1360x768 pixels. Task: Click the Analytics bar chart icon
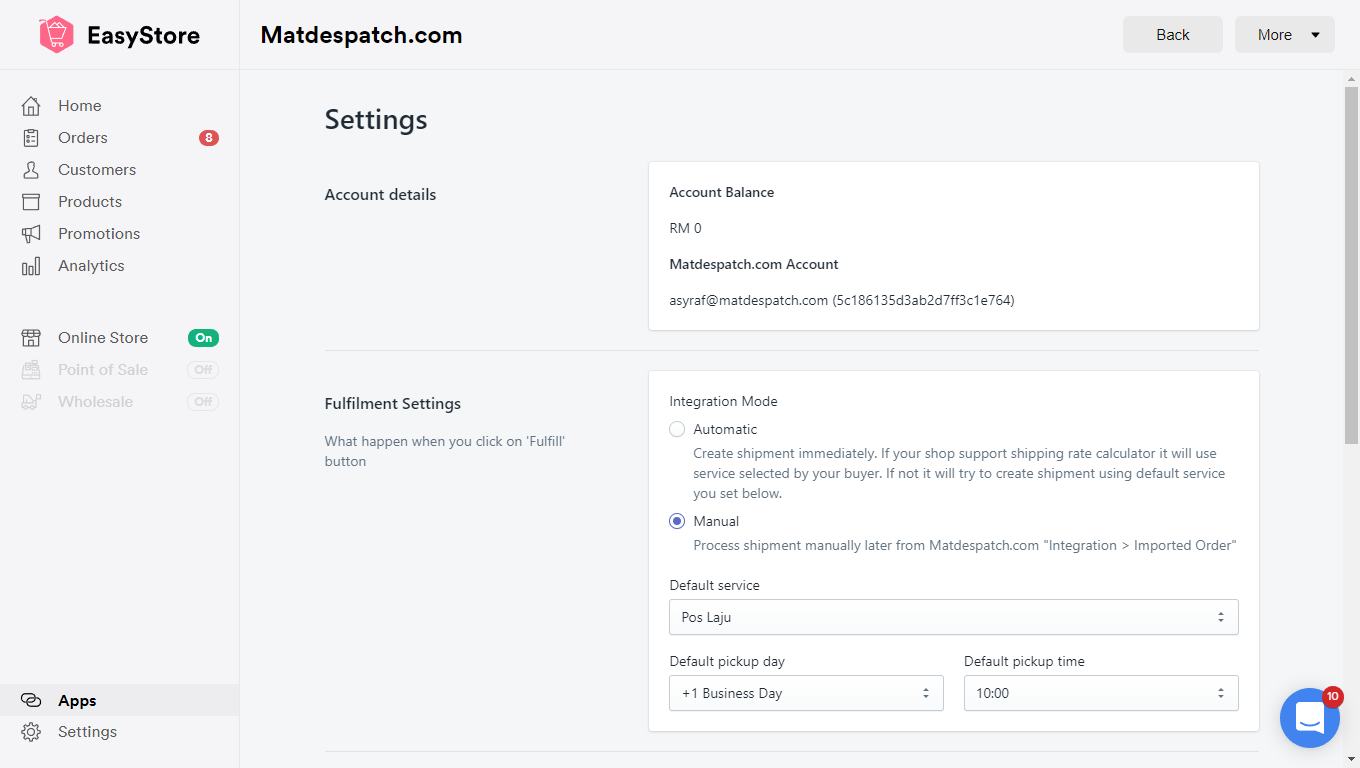(32, 266)
